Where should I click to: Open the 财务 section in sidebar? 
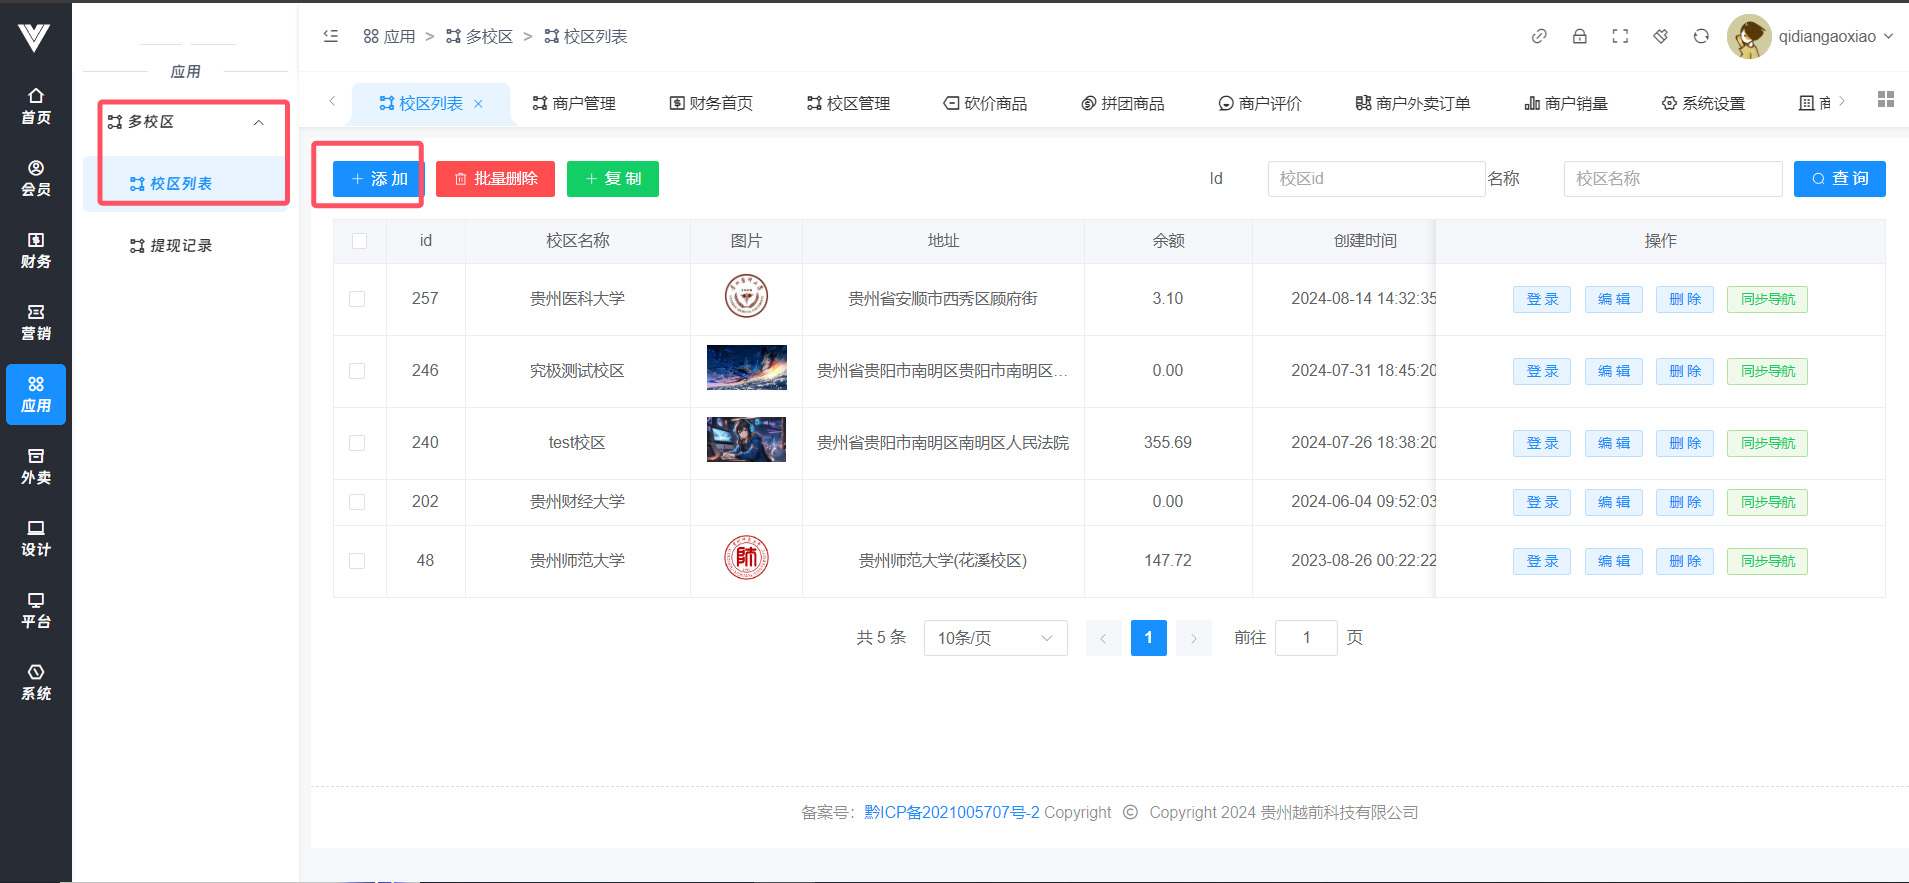36,250
